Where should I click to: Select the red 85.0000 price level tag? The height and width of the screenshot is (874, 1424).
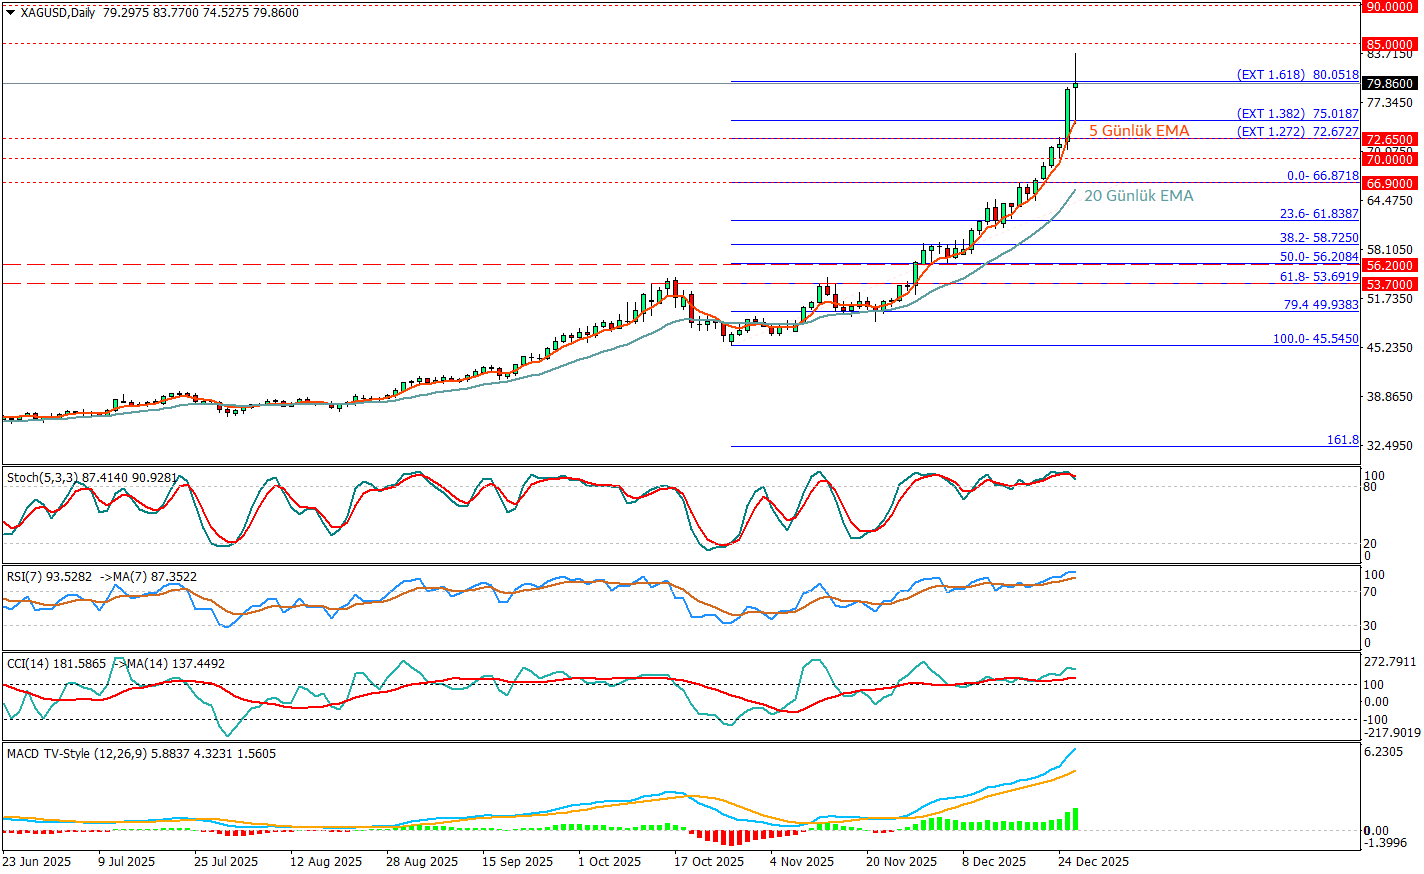1390,45
